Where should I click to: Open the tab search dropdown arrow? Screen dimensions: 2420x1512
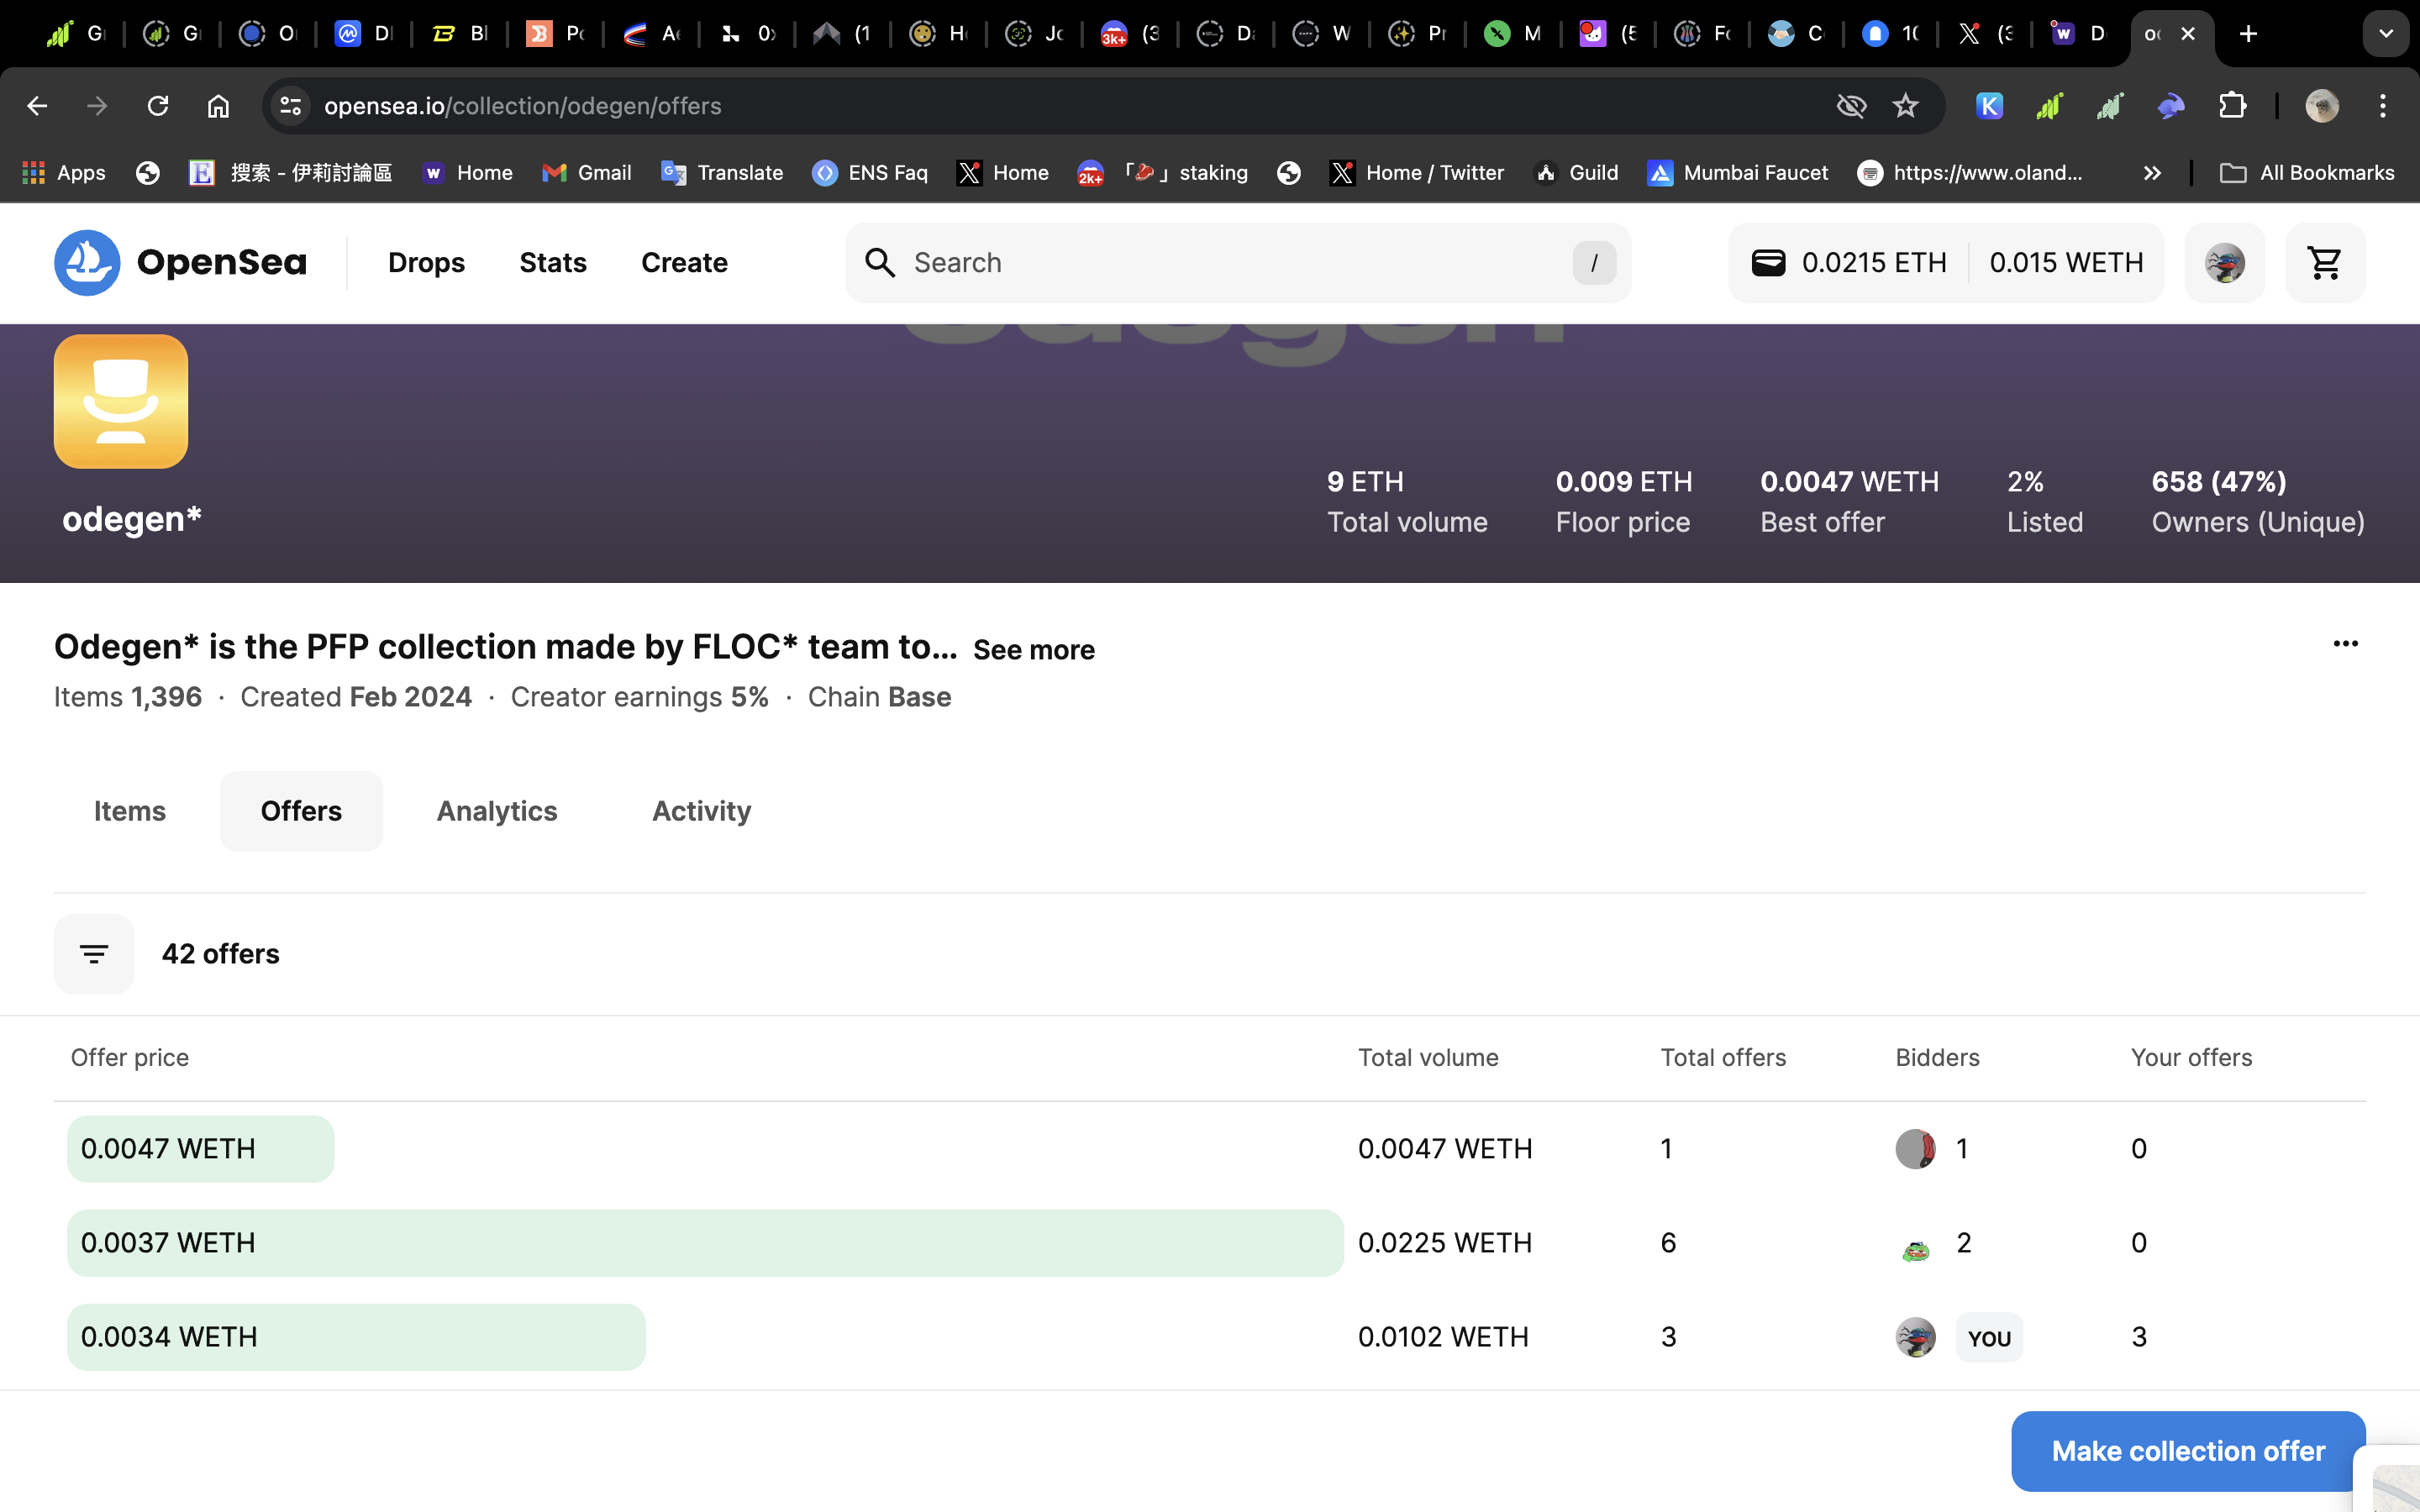tap(2385, 34)
